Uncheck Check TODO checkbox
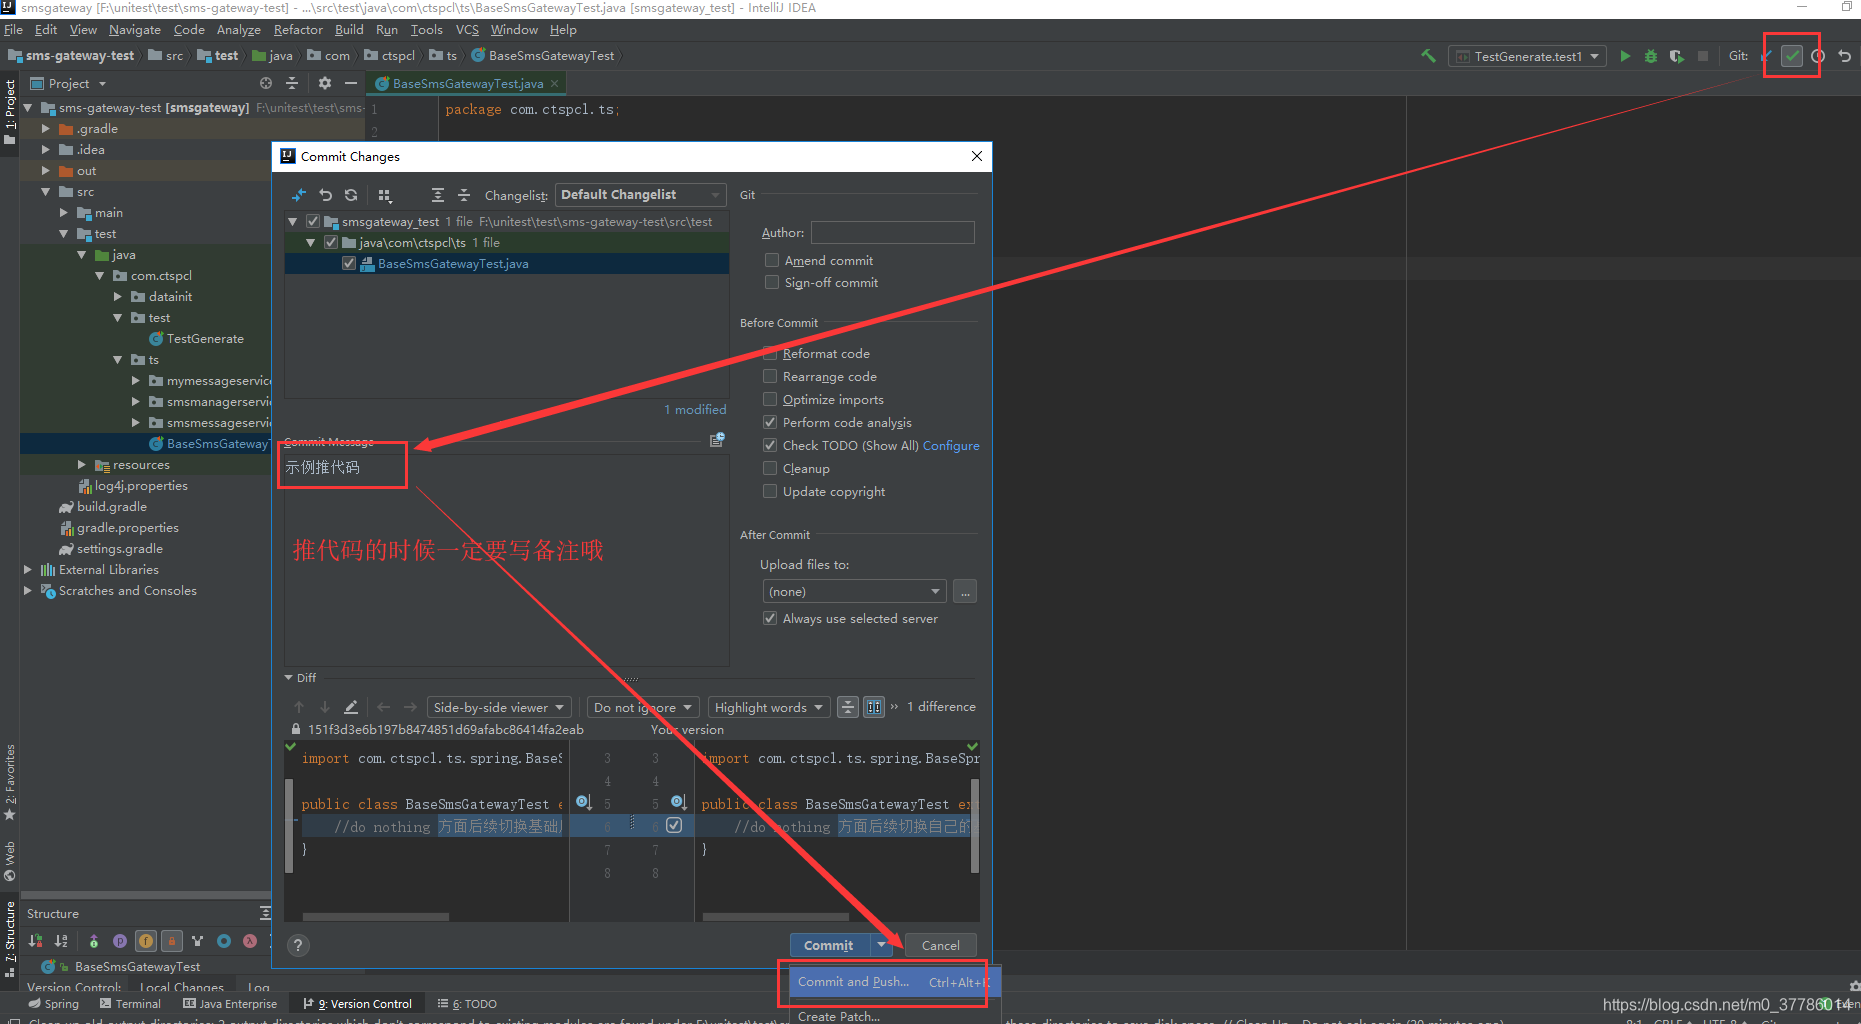Screen dimensions: 1861x1024 (x=770, y=445)
